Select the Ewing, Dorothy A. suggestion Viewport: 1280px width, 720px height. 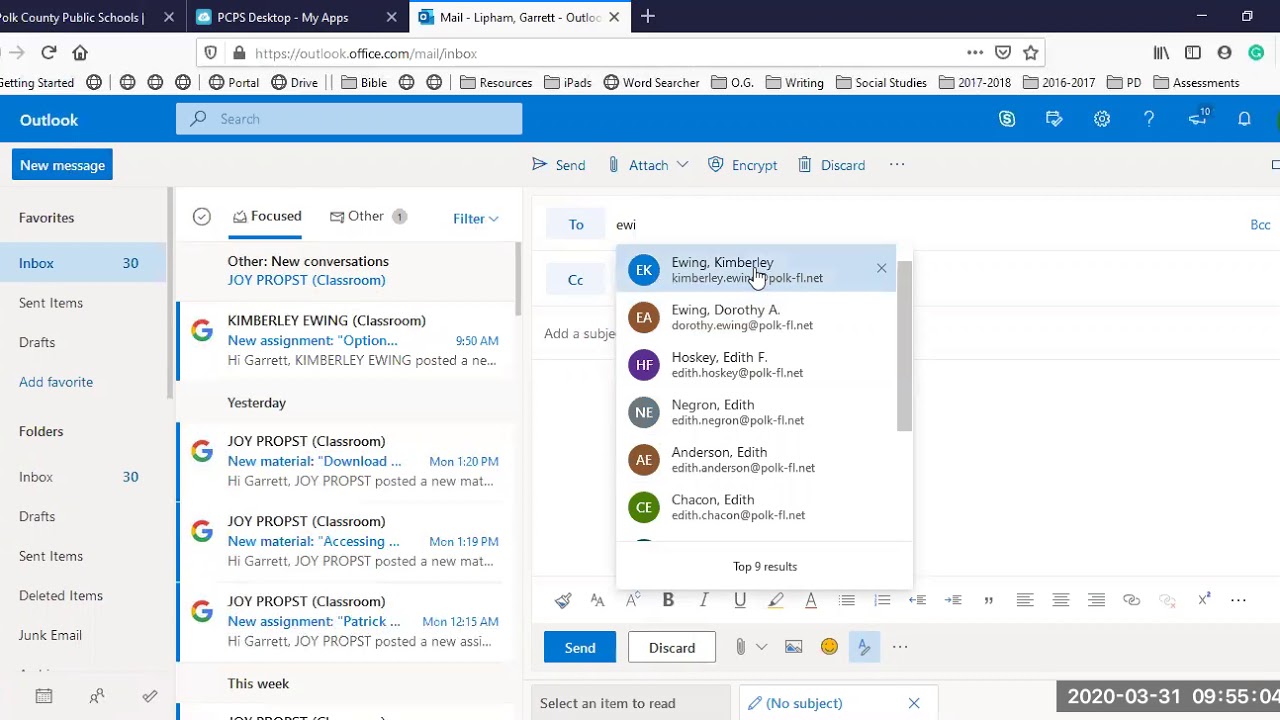pyautogui.click(x=756, y=317)
